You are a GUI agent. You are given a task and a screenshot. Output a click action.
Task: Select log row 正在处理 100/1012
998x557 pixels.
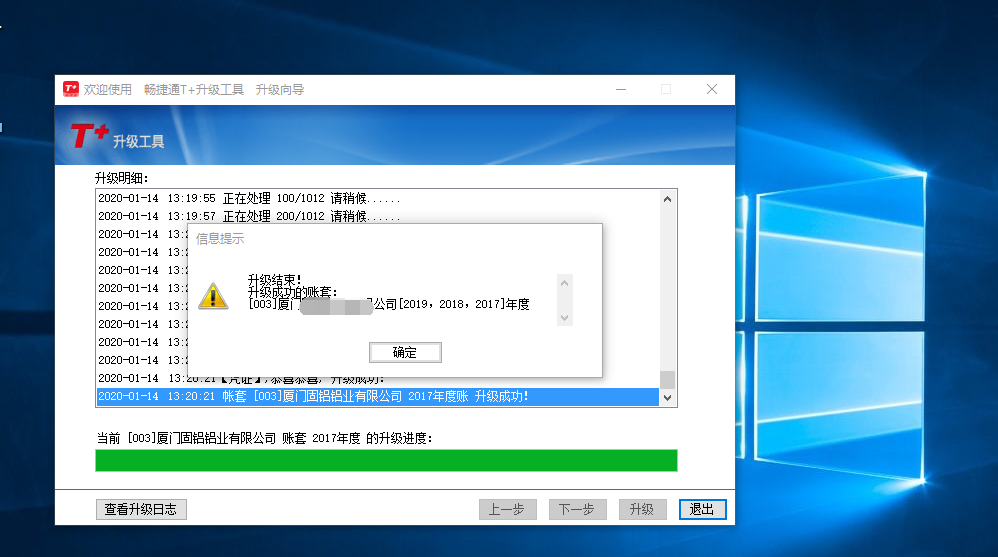tap(378, 199)
